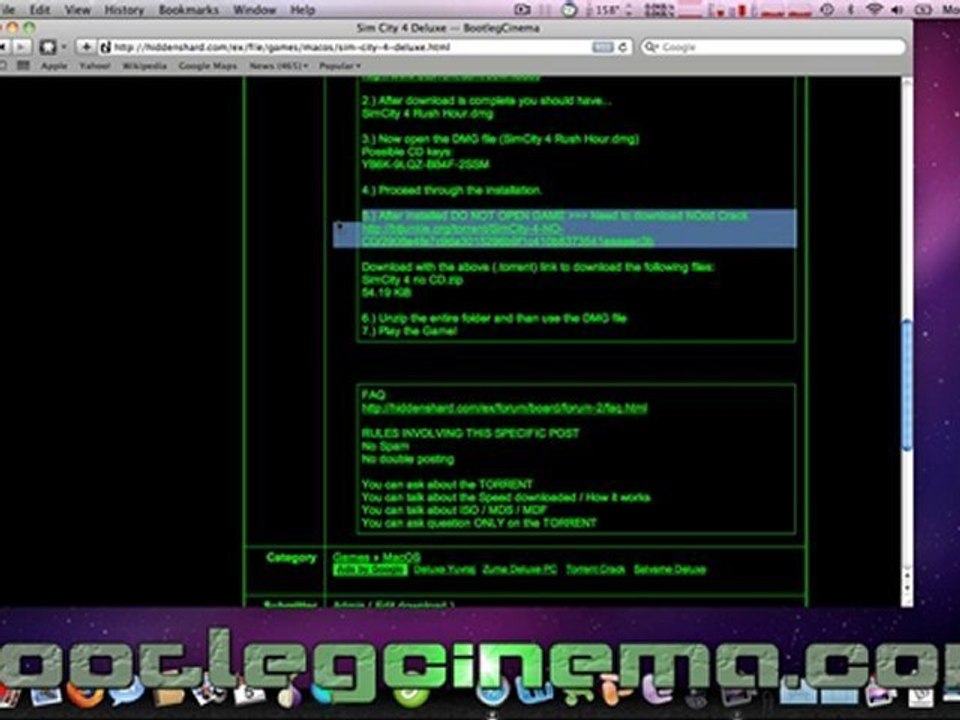960x720 pixels.
Task: Click the volume speaker icon
Action: click(898, 10)
